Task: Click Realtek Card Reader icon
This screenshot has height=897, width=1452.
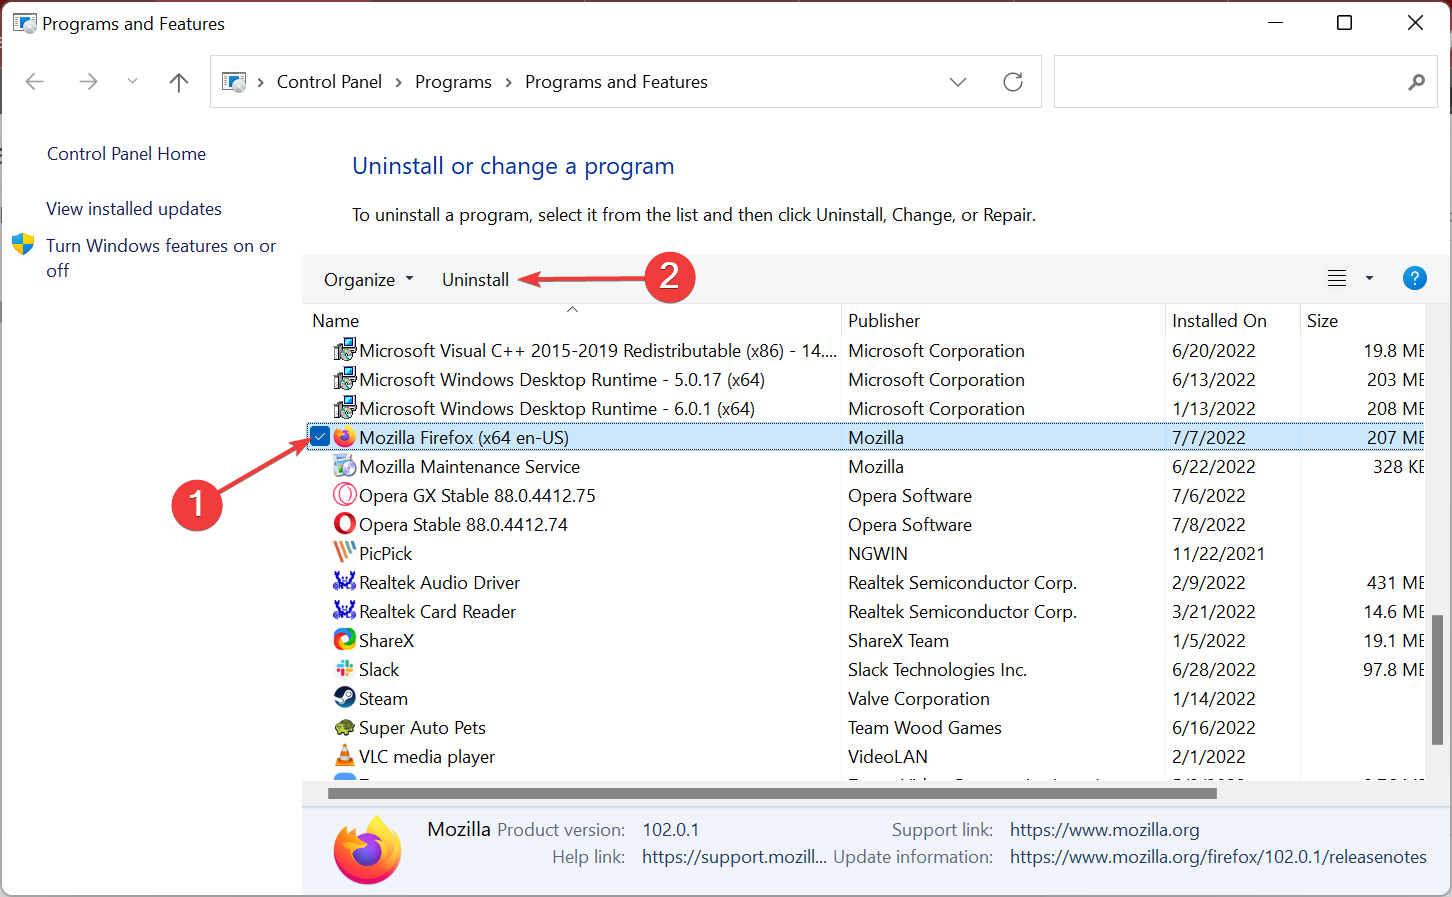Action: 345,610
